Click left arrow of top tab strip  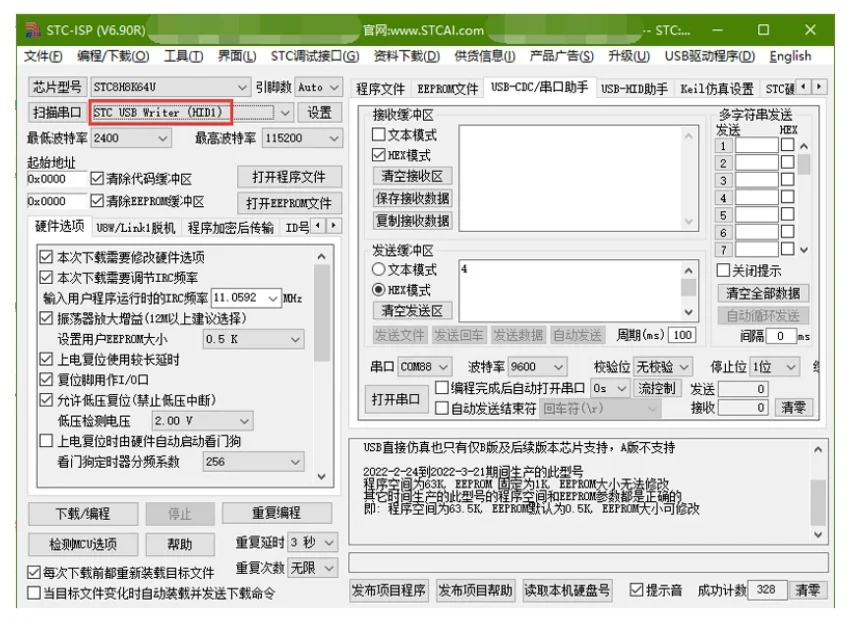click(803, 86)
